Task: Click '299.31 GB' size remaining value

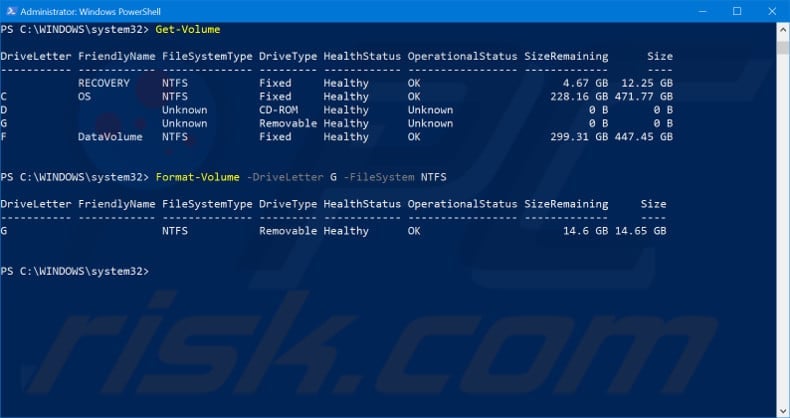Action: coord(579,137)
